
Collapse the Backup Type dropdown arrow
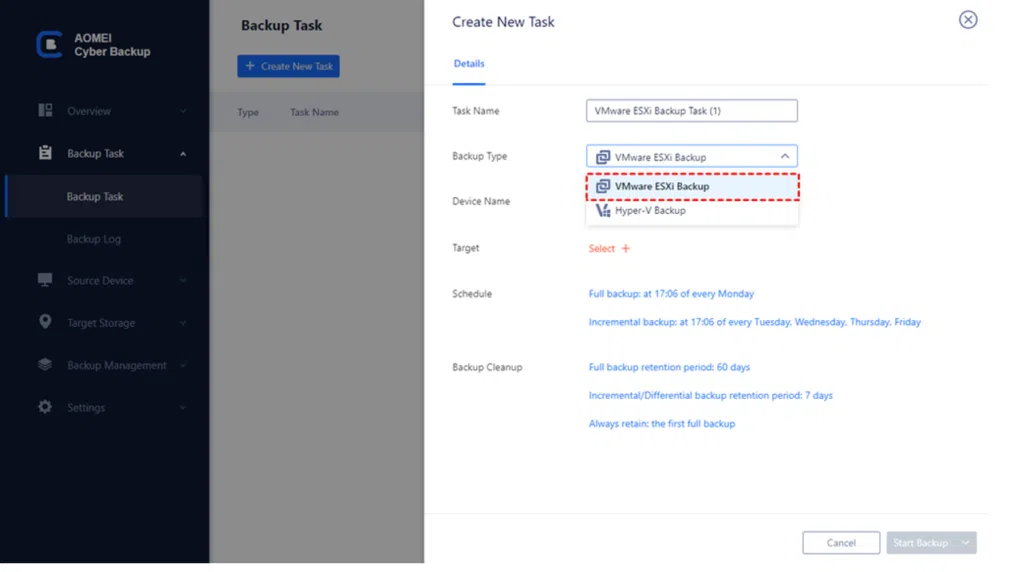[785, 156]
